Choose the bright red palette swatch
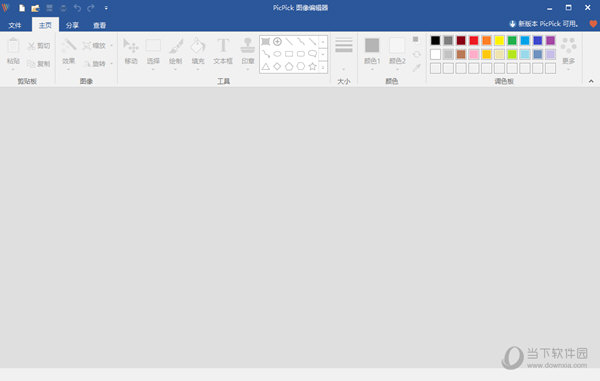Screen dimensions: 600x381 [474, 40]
